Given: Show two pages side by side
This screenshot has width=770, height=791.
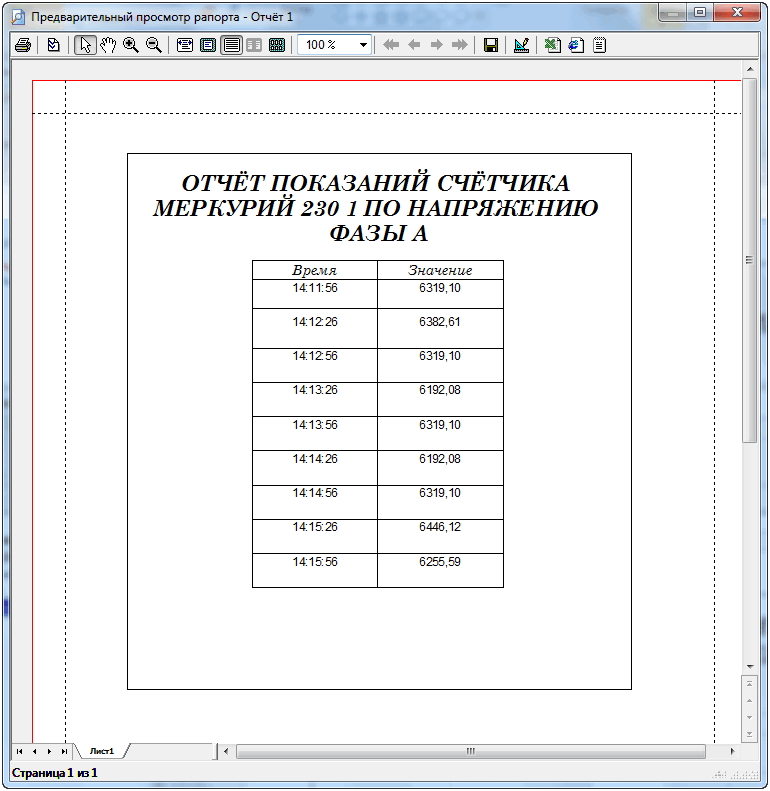Looking at the screenshot, I should [x=254, y=45].
